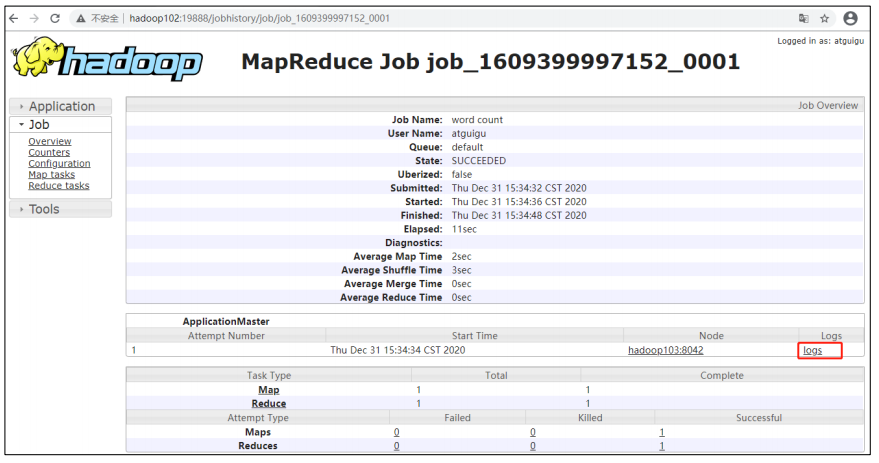The image size is (879, 463).
Task: Open the Overview link under Job
Action: point(50,141)
